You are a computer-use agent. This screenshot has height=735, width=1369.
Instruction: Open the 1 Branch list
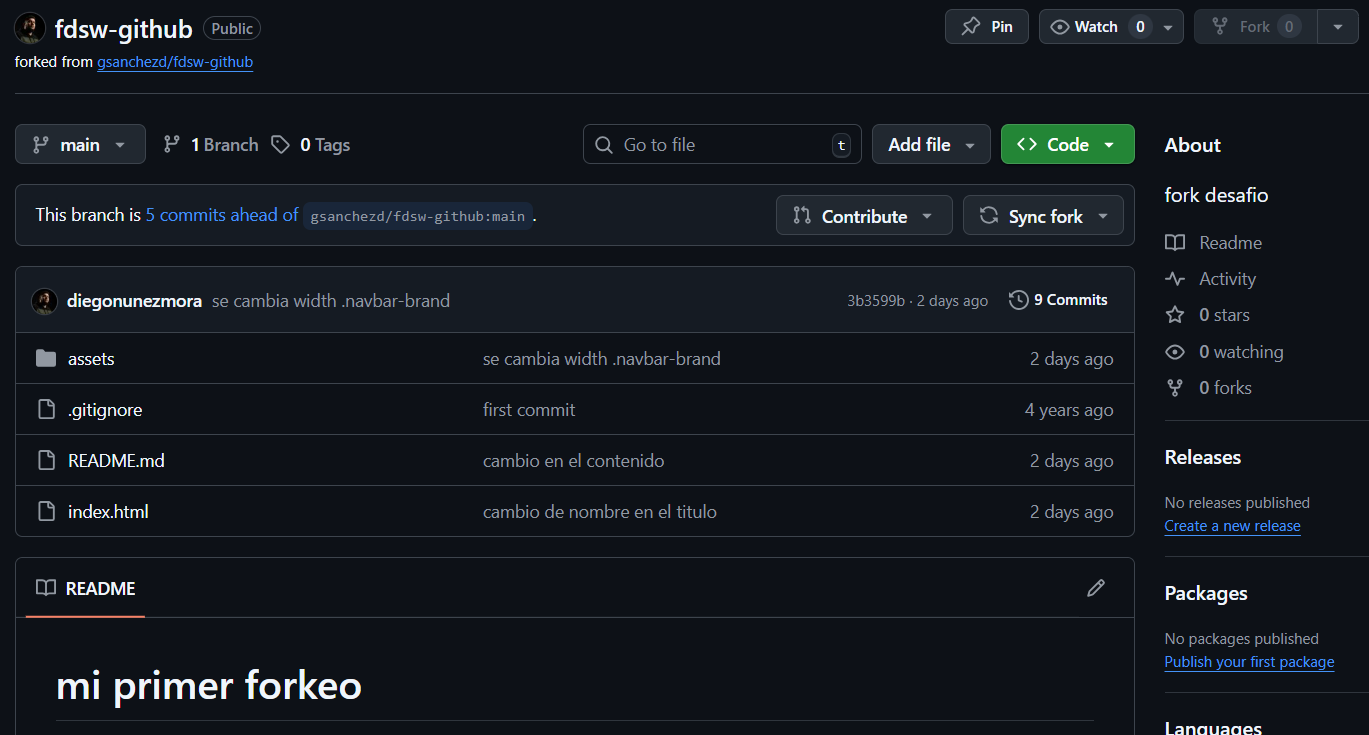pos(211,145)
